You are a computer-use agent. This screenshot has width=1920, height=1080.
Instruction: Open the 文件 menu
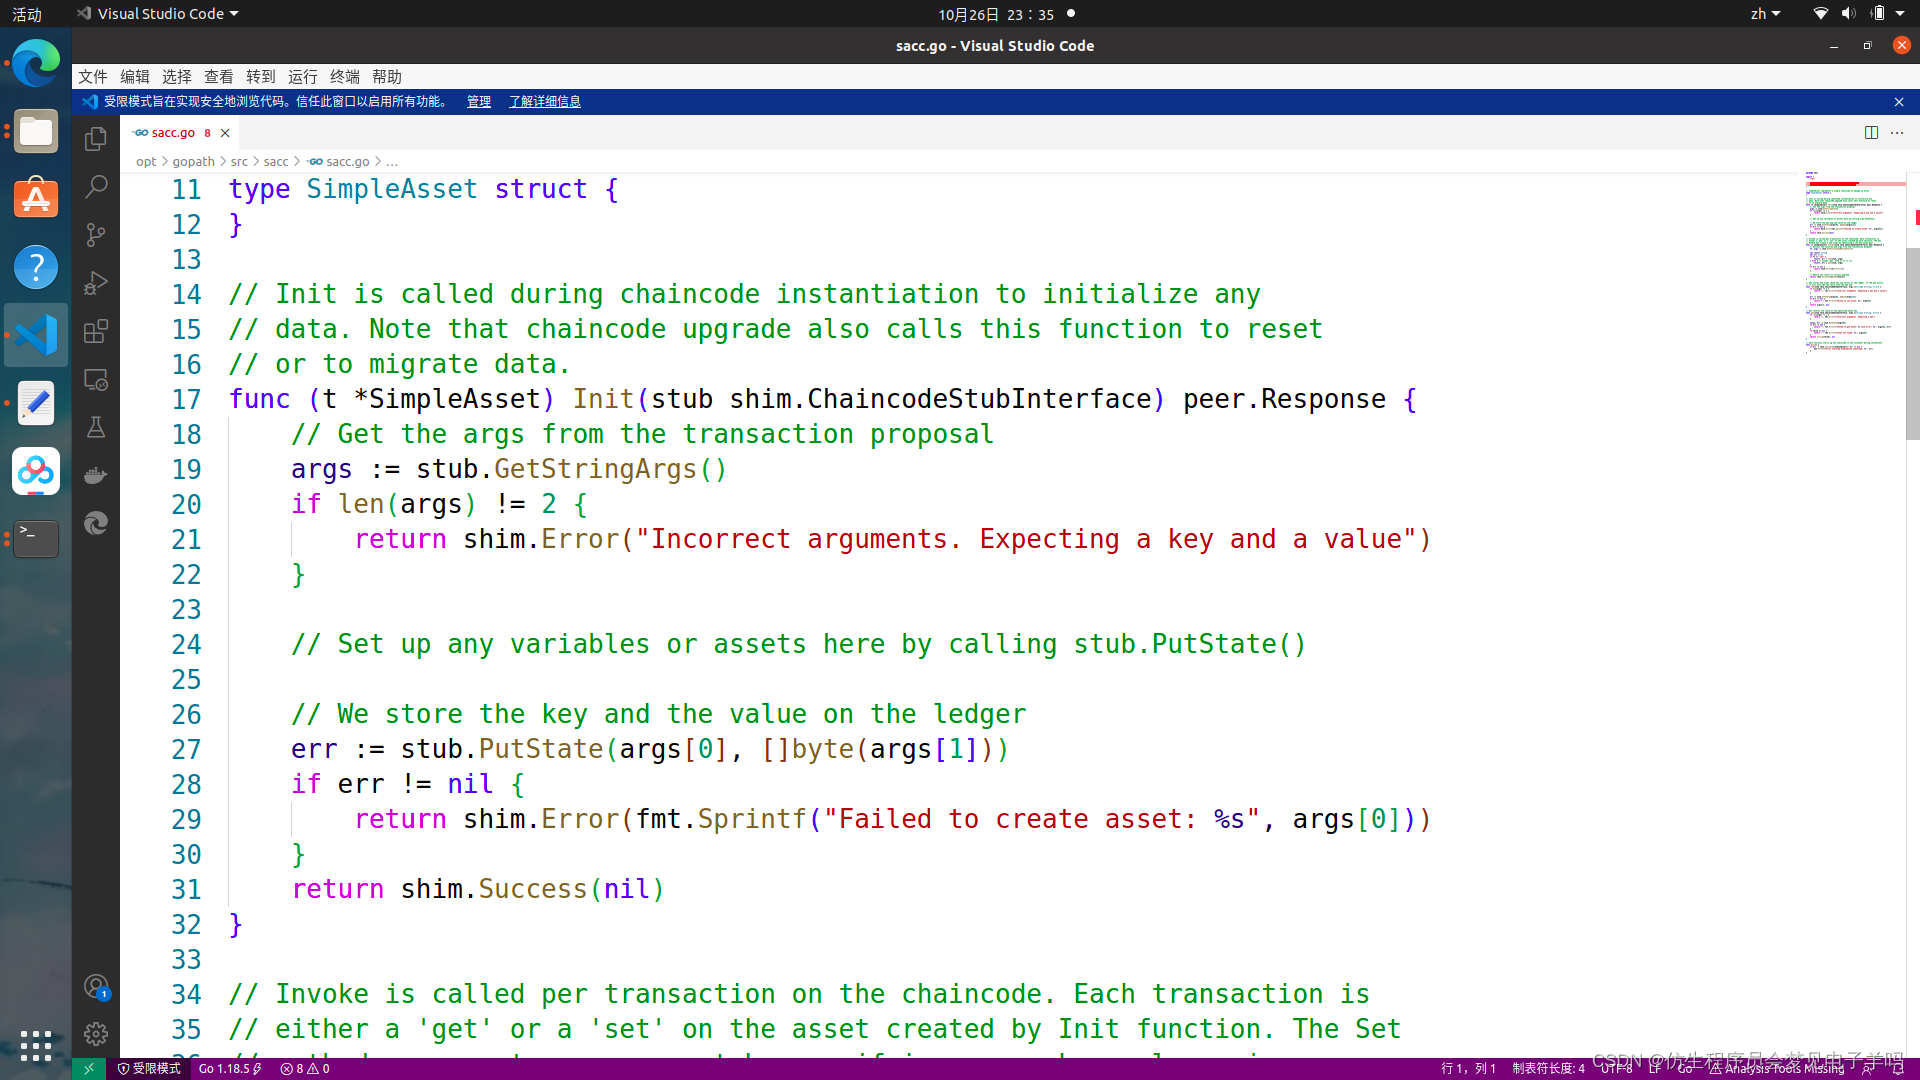point(93,77)
